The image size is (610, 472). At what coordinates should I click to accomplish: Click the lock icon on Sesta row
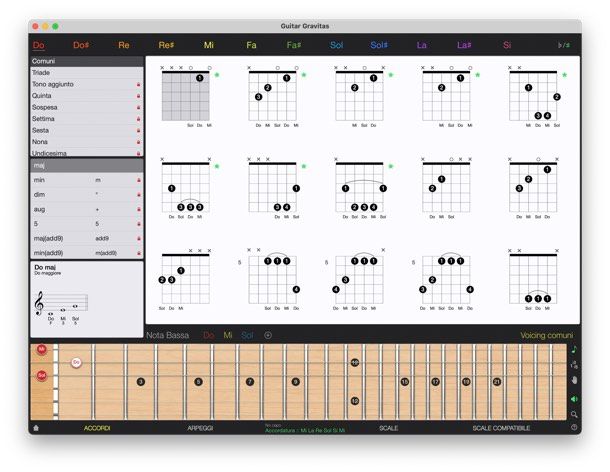coord(138,131)
